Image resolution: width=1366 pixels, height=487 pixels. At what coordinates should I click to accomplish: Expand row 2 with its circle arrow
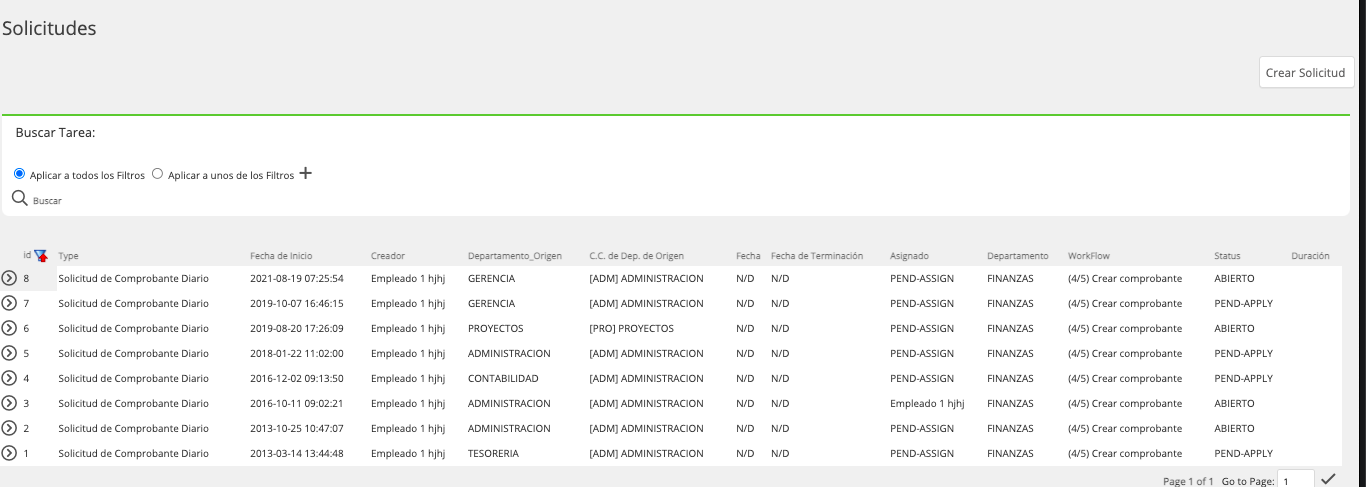(x=9, y=428)
